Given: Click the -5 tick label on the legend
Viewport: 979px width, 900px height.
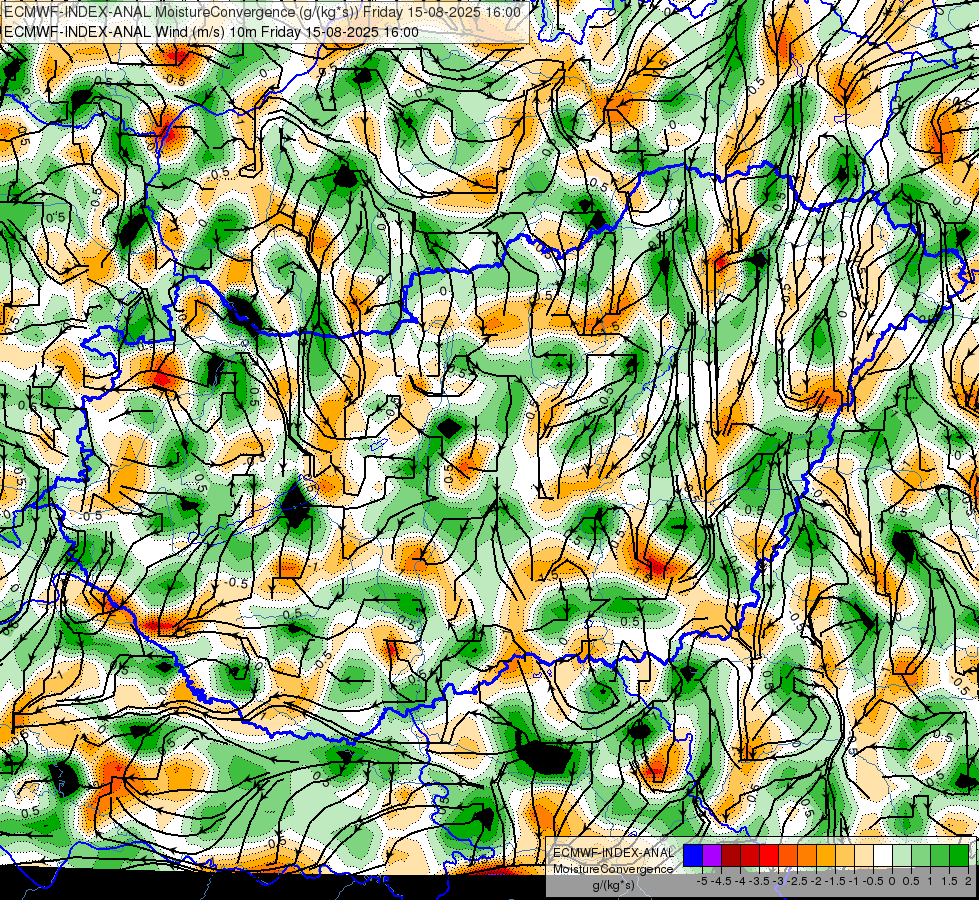Looking at the screenshot, I should tap(702, 881).
